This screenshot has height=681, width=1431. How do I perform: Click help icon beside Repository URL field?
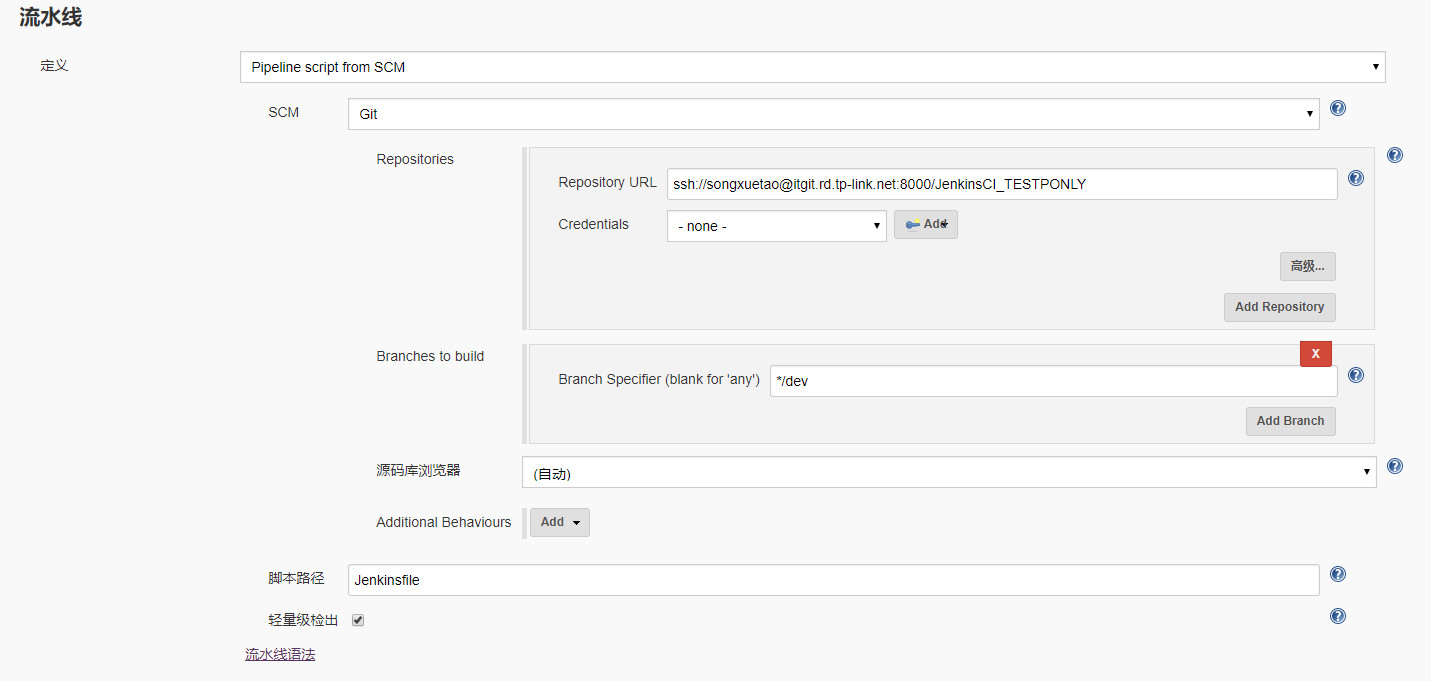pyautogui.click(x=1356, y=178)
